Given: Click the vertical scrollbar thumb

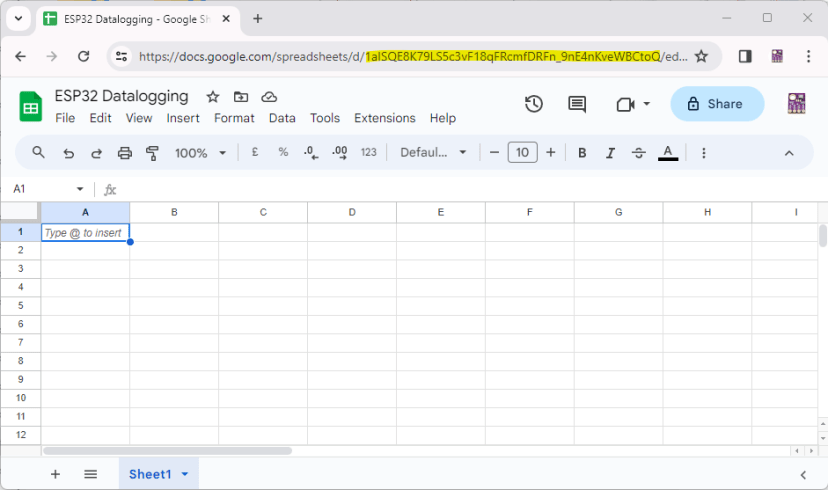Looking at the screenshot, I should coord(823,235).
